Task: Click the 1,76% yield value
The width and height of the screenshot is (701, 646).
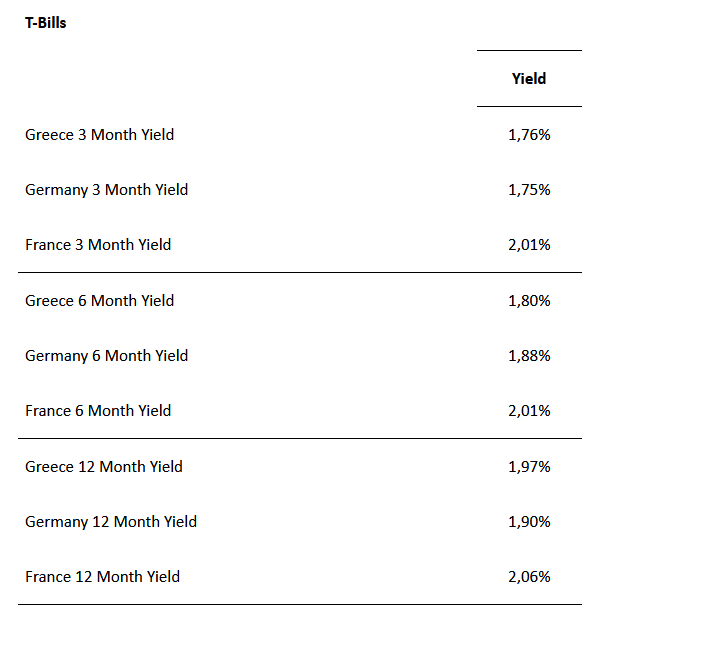Action: click(529, 135)
